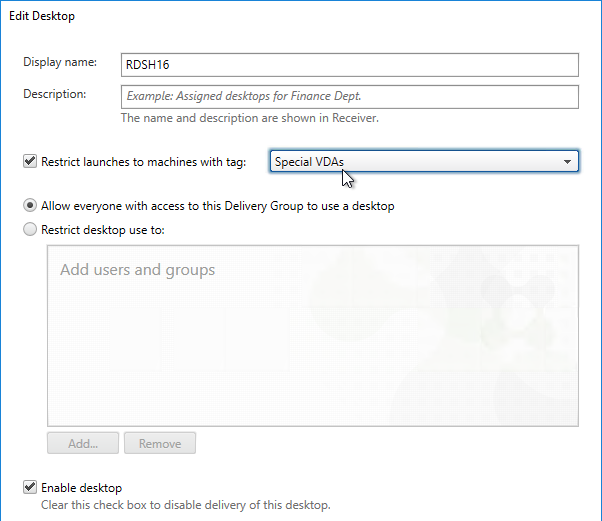
Task: Click the Display name field containing RDSH16
Action: [348, 64]
